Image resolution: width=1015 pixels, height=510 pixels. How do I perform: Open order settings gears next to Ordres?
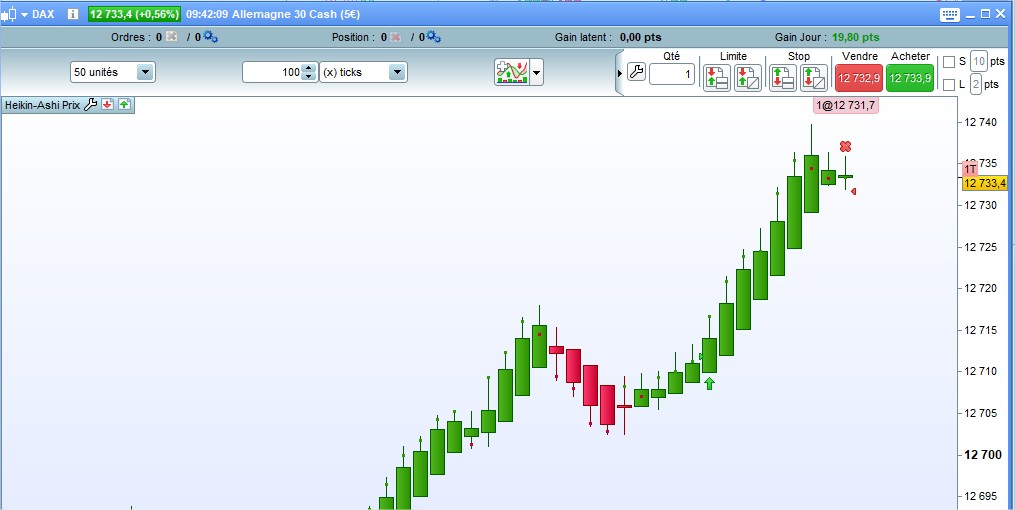tap(210, 37)
